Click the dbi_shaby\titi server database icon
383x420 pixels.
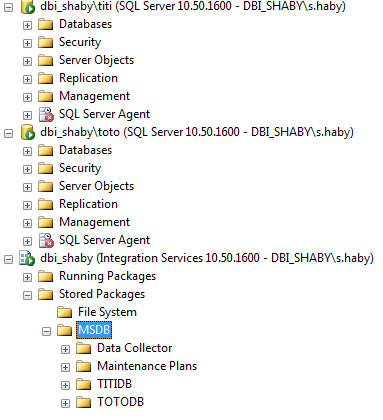28,7
